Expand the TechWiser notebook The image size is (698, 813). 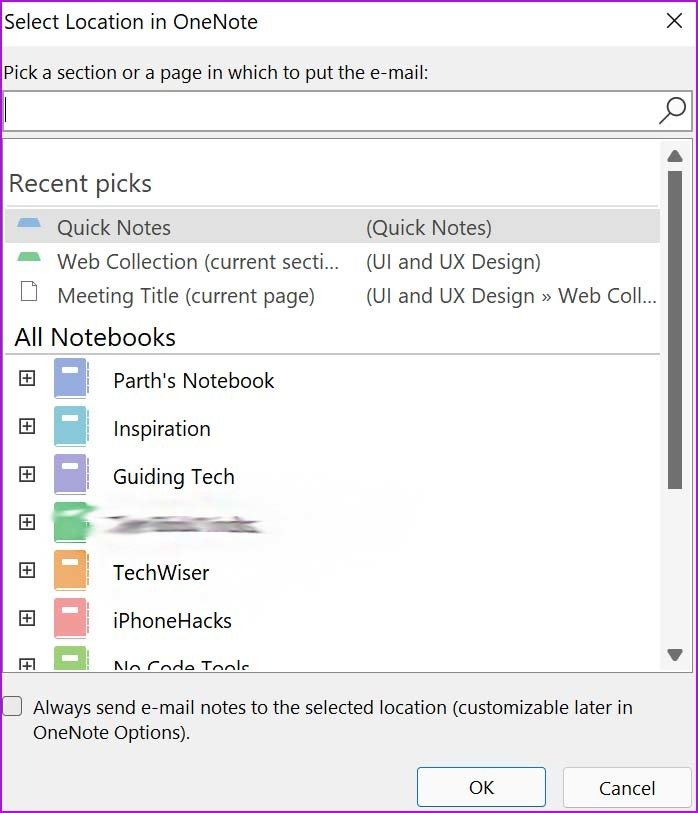click(x=26, y=572)
